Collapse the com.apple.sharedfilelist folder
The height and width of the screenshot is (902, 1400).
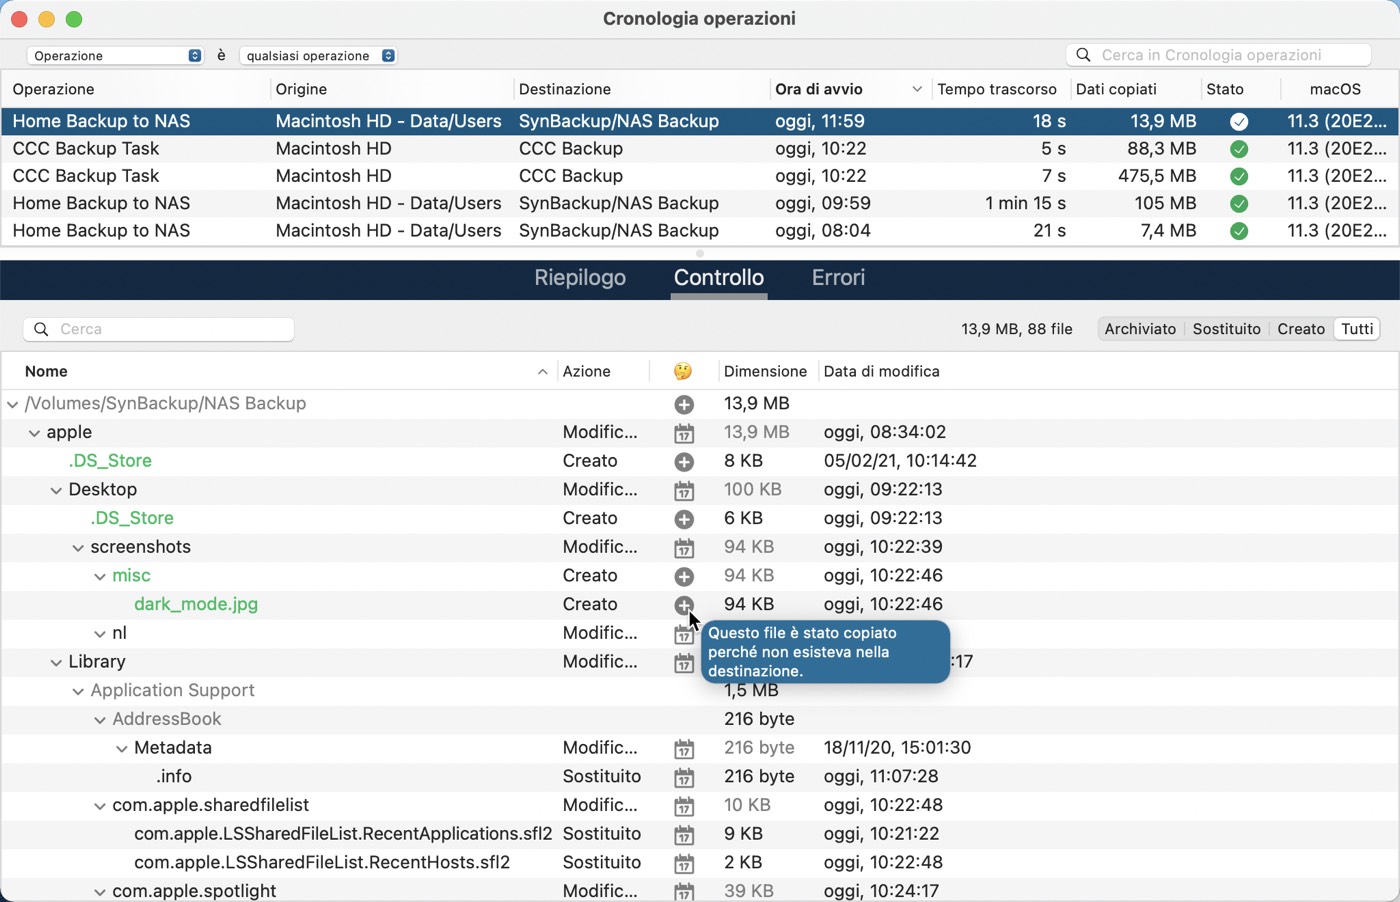[100, 806]
